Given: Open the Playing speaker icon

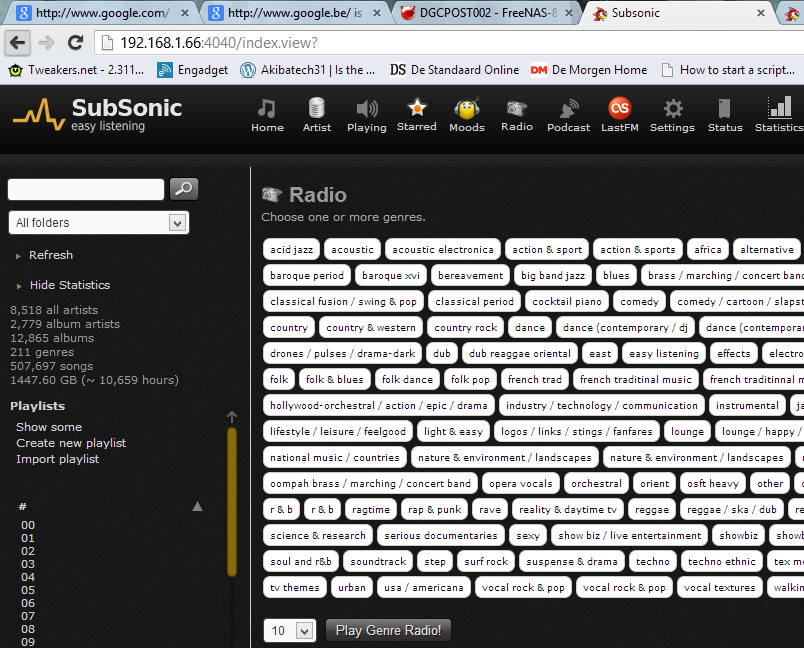Looking at the screenshot, I should point(367,109).
